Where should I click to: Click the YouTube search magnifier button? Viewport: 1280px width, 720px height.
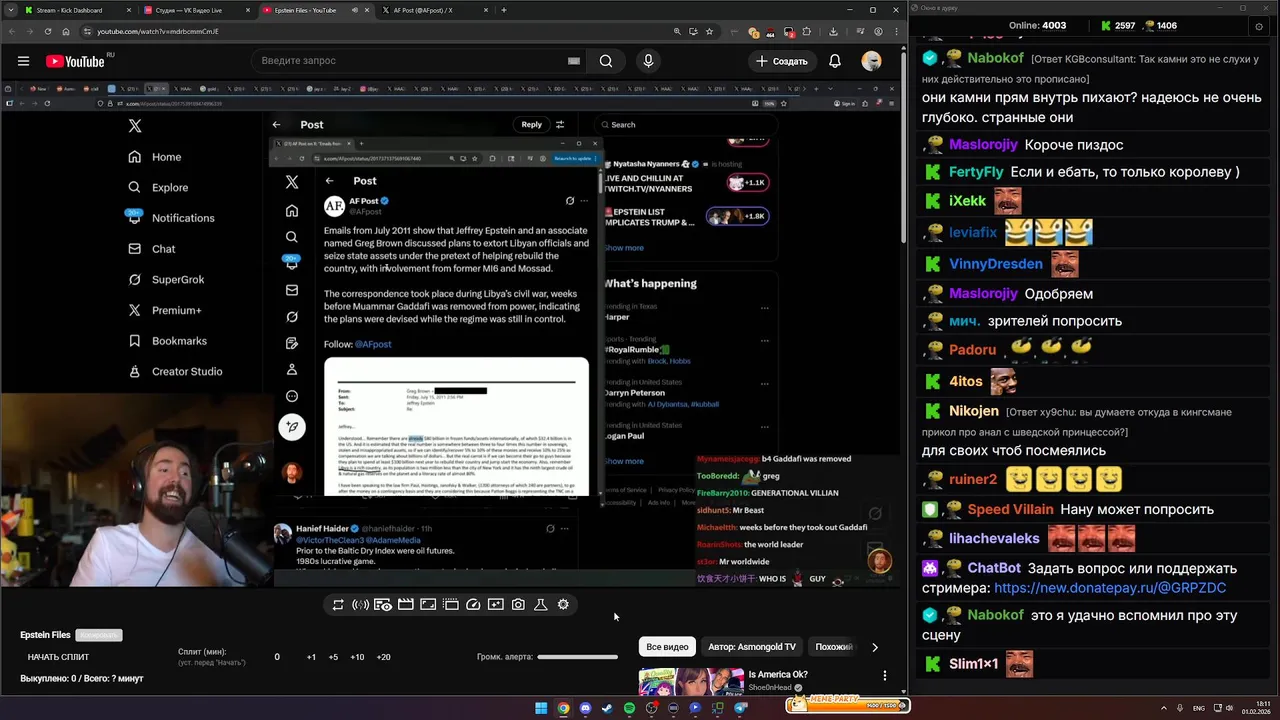pyautogui.click(x=606, y=61)
